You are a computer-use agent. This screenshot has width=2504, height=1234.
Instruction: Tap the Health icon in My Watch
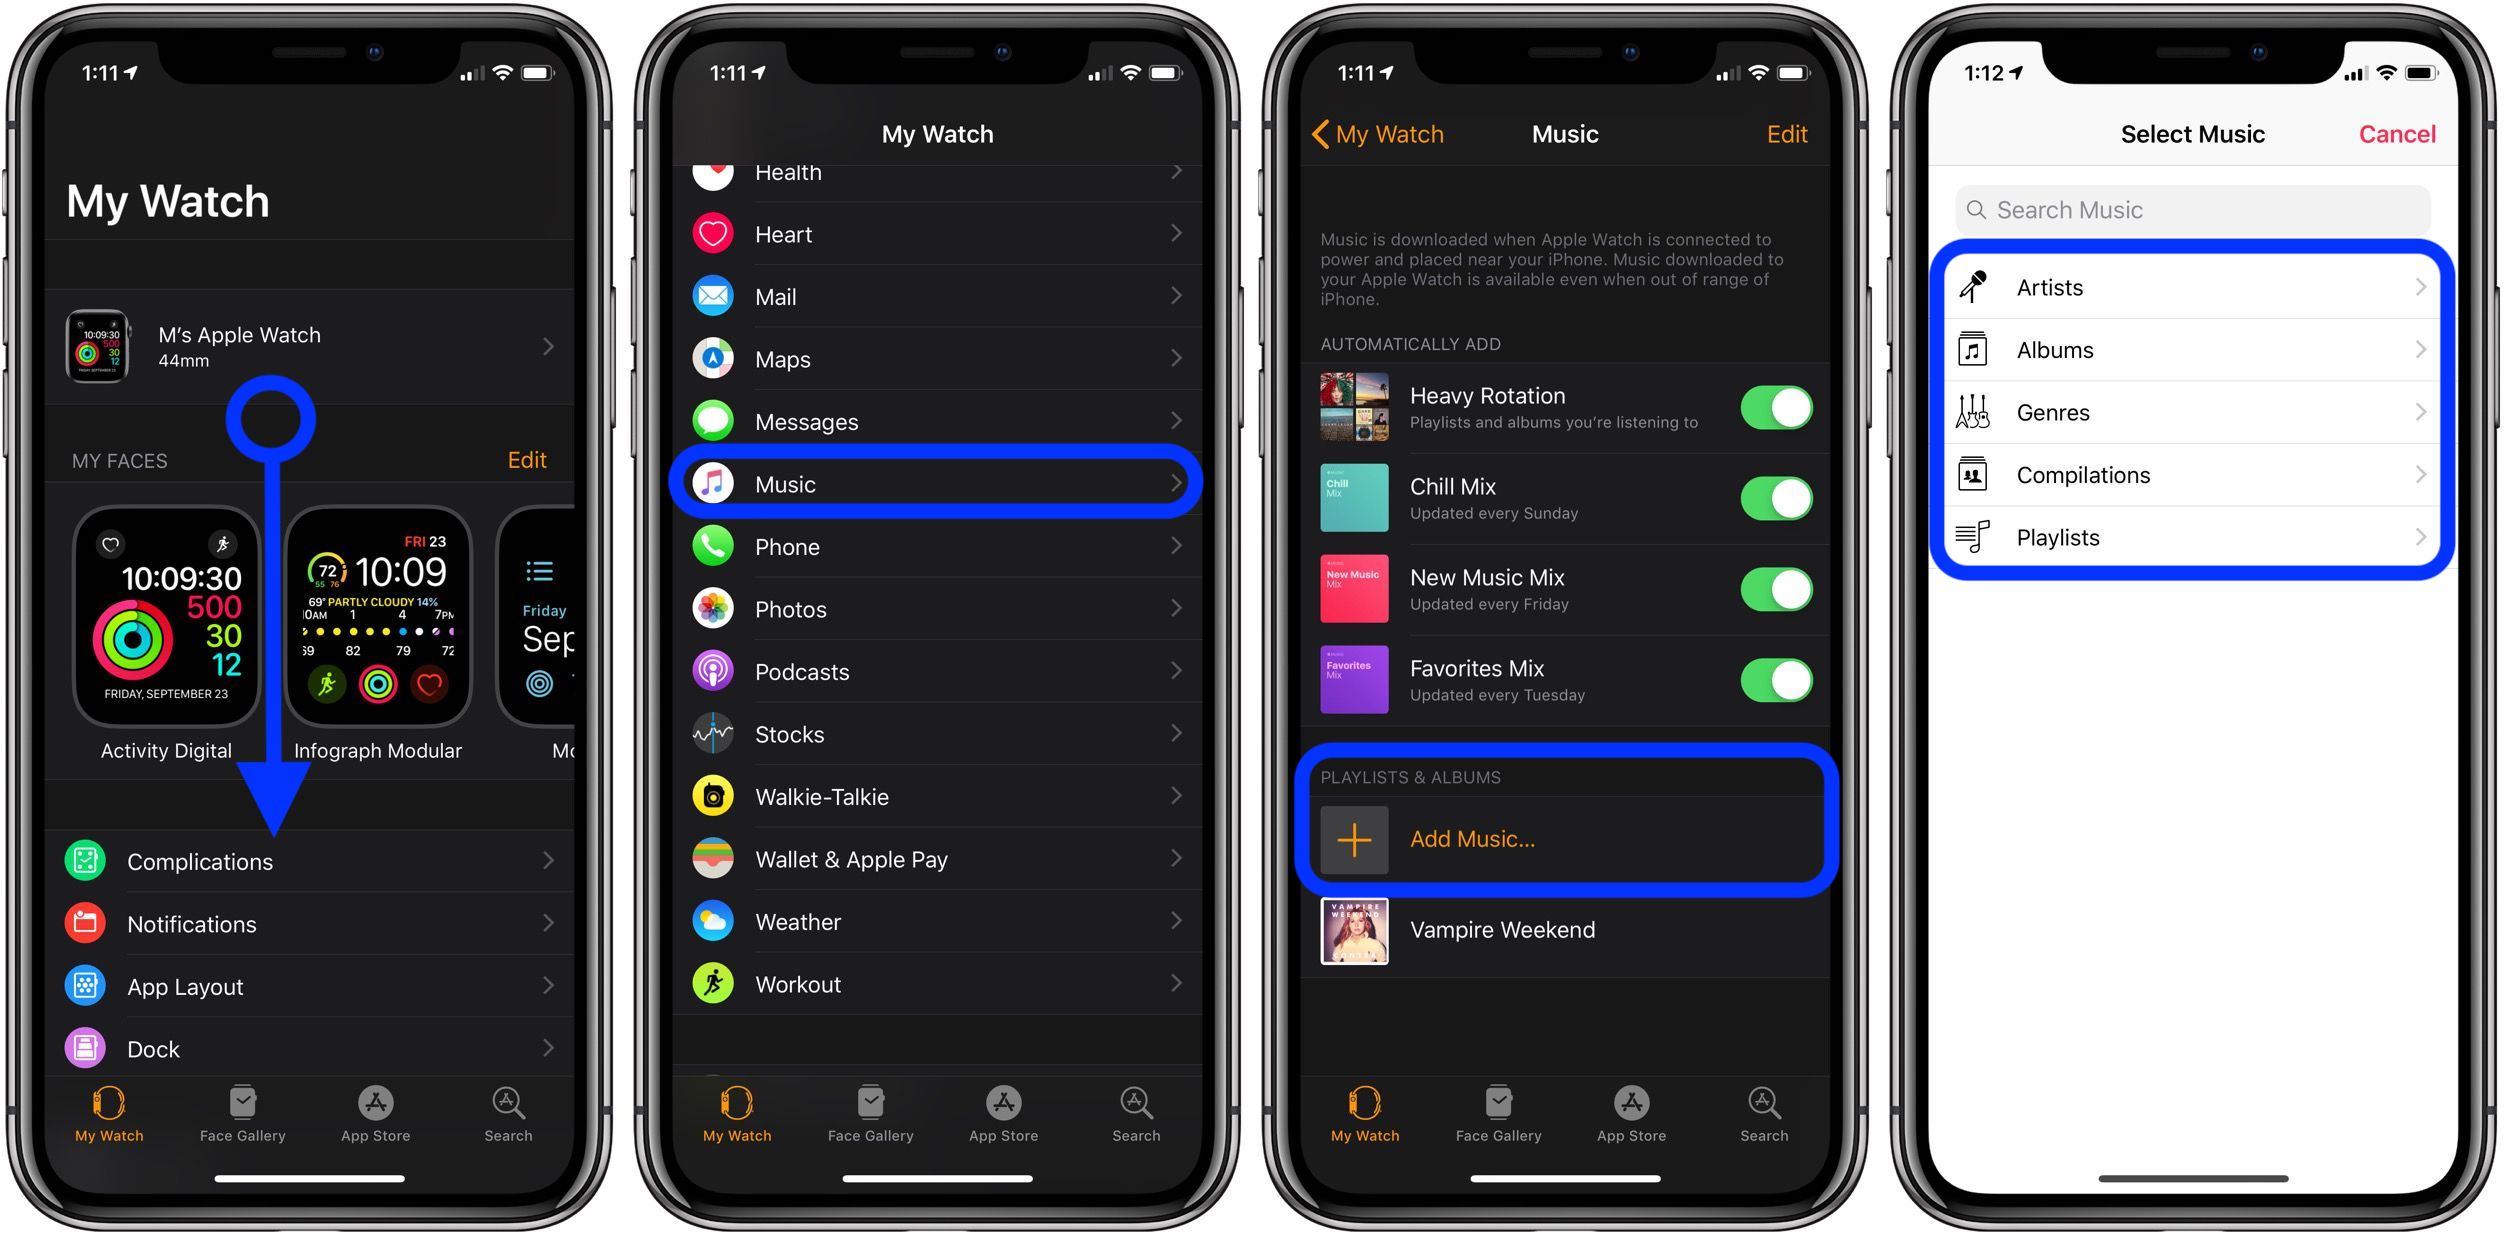[x=715, y=171]
